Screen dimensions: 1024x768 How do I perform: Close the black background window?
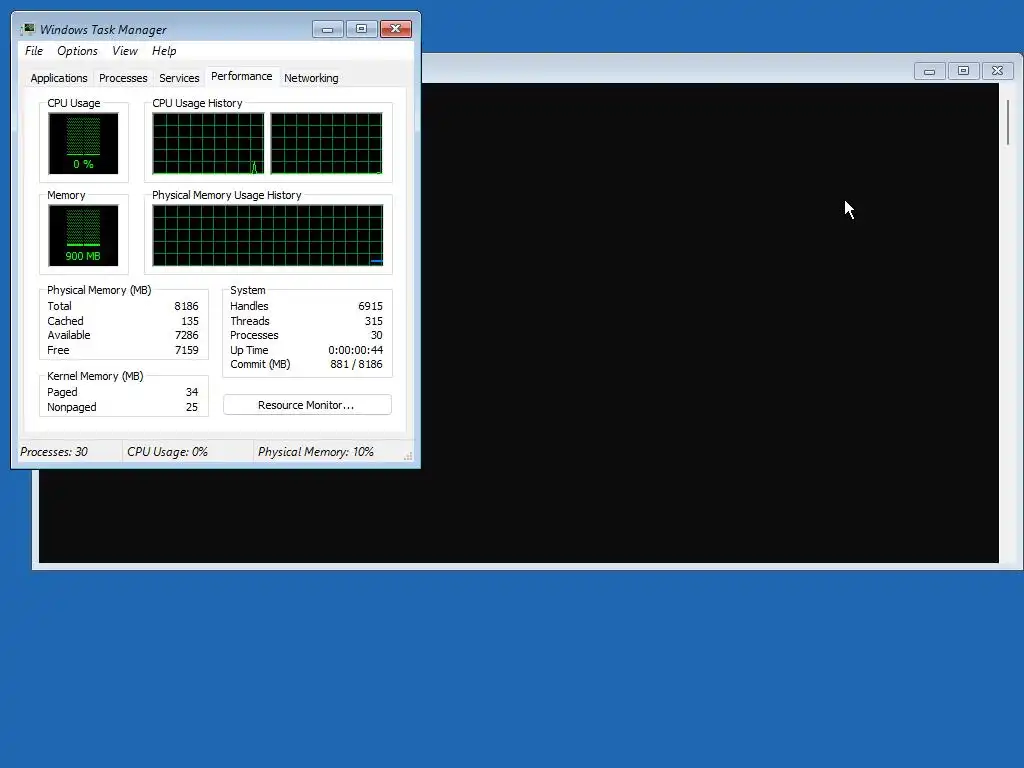997,71
